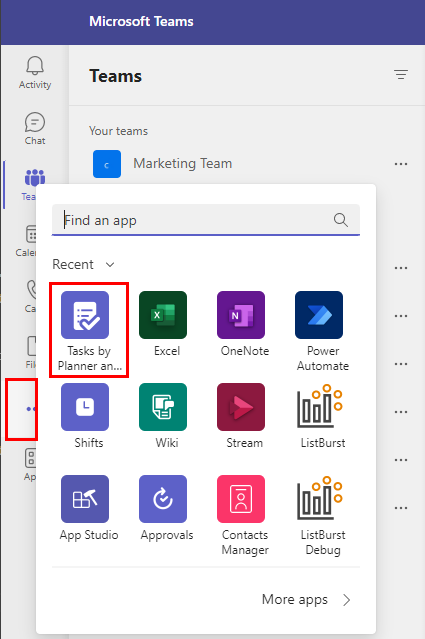Click the Your teams label
The image size is (425, 639).
(x=118, y=131)
